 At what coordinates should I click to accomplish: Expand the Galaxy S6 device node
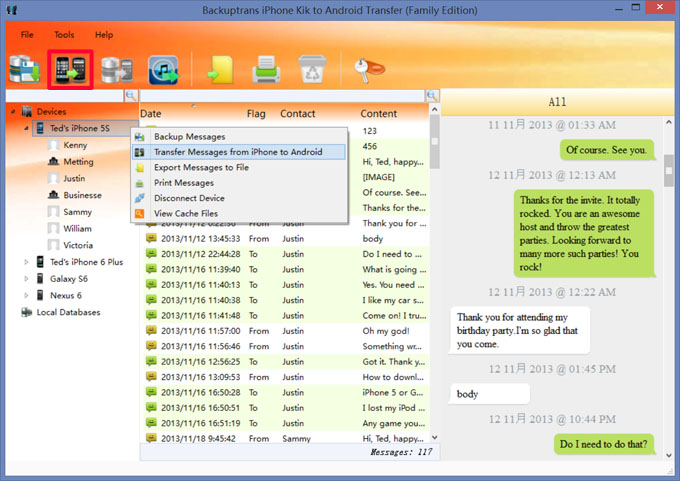click(27, 279)
